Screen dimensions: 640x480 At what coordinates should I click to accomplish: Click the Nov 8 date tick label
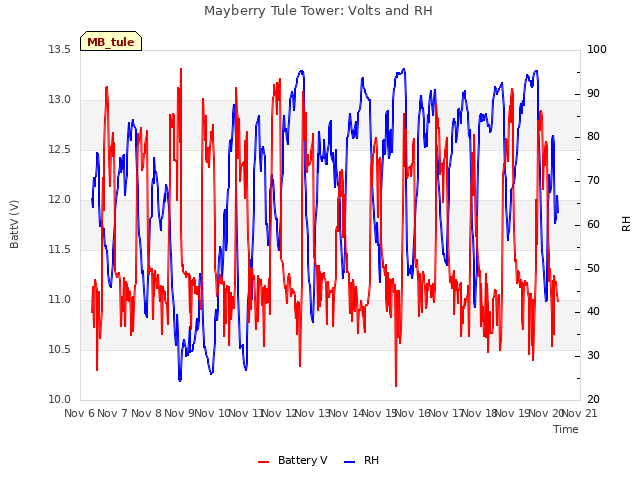coord(146,413)
